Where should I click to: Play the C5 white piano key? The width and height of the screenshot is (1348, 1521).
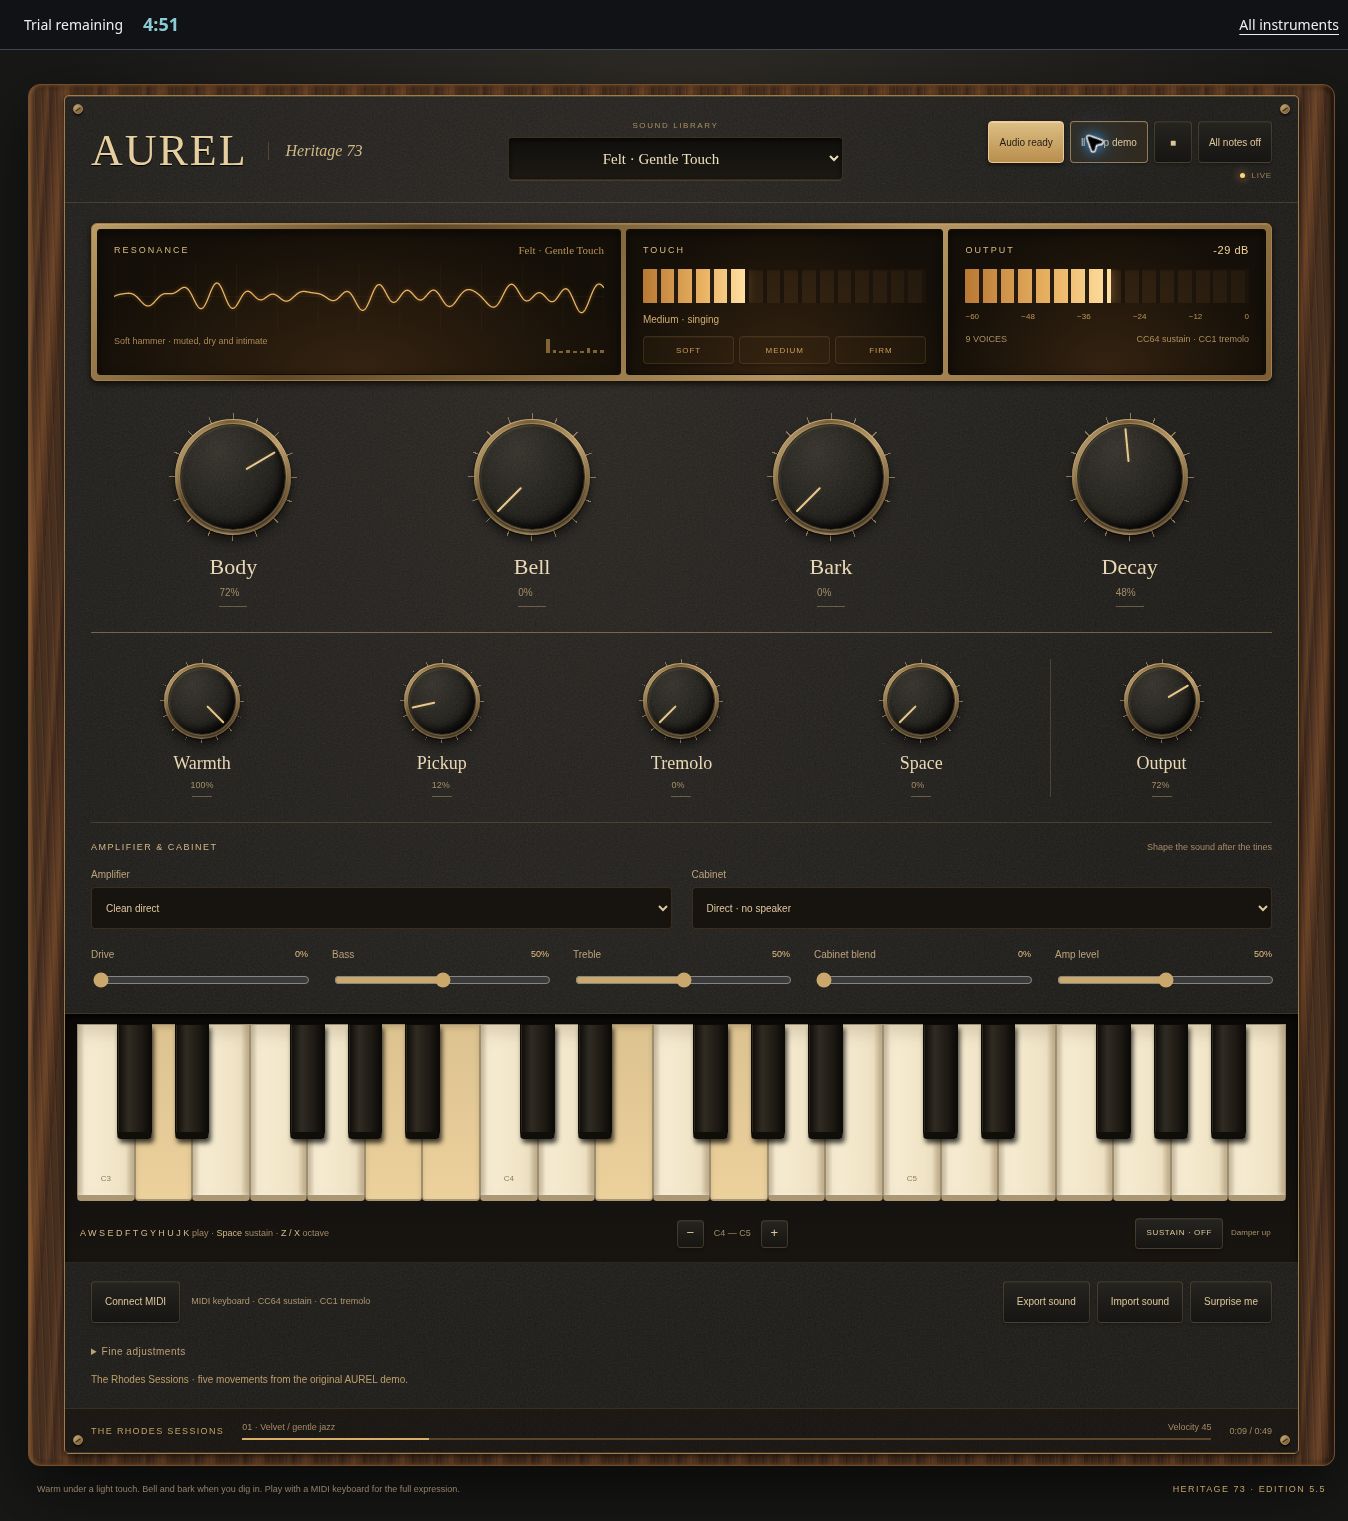(x=911, y=1165)
